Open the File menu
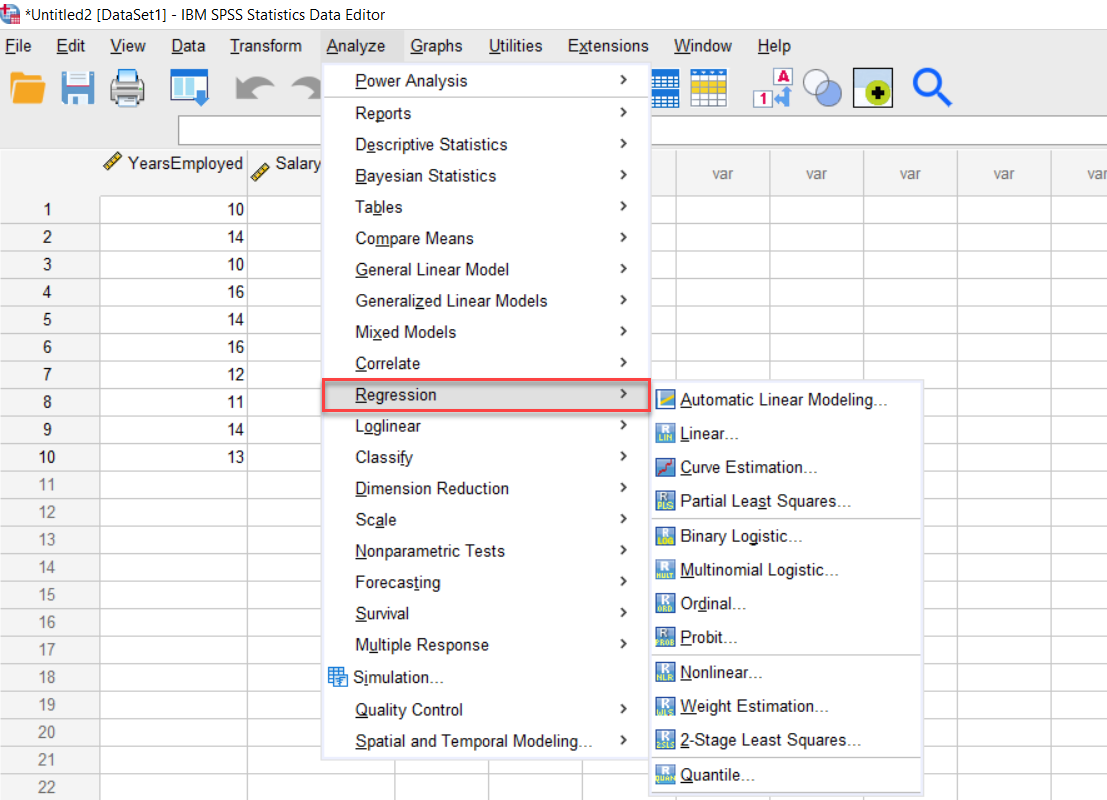The height and width of the screenshot is (800, 1107). (18, 46)
